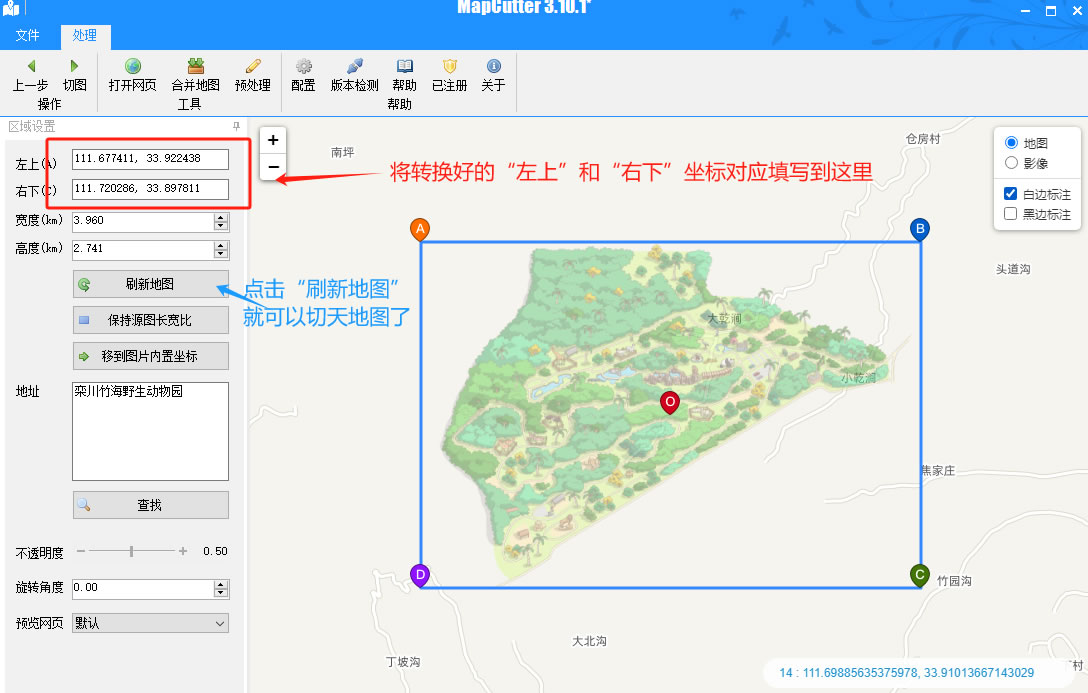
Task: Pin the 区域设置 panel
Action: (236, 126)
